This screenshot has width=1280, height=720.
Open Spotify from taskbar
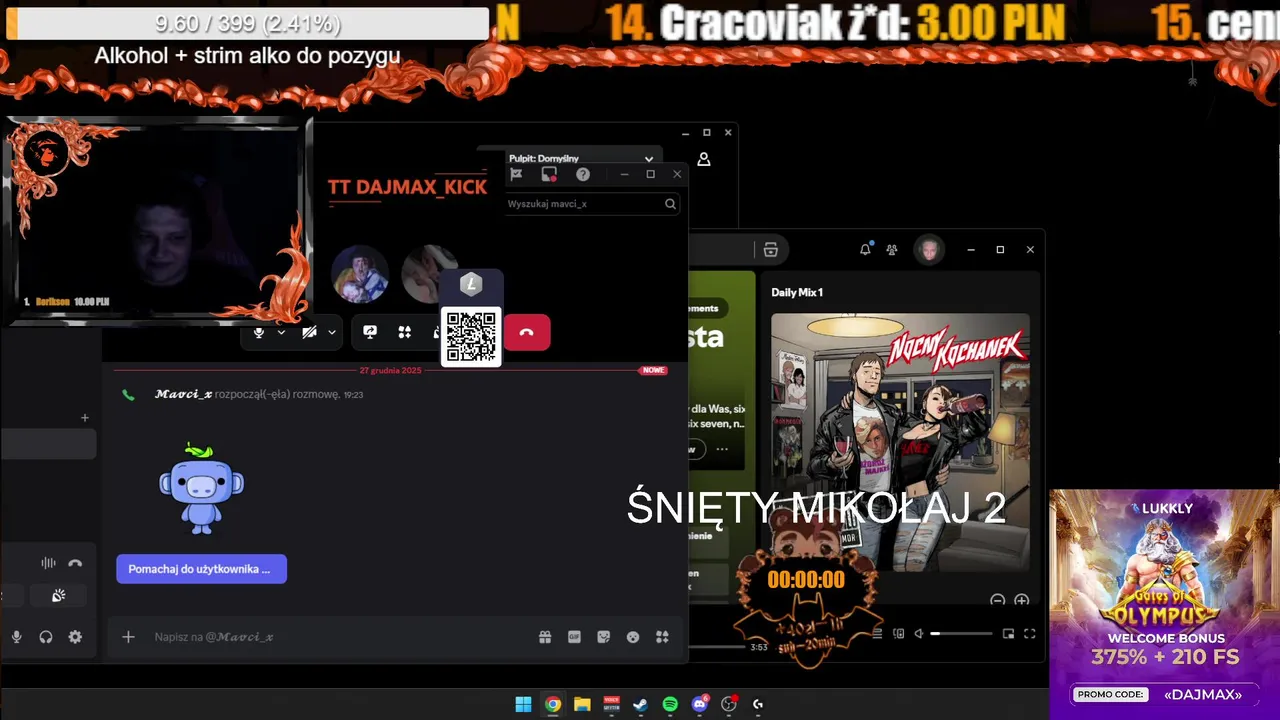pos(670,704)
